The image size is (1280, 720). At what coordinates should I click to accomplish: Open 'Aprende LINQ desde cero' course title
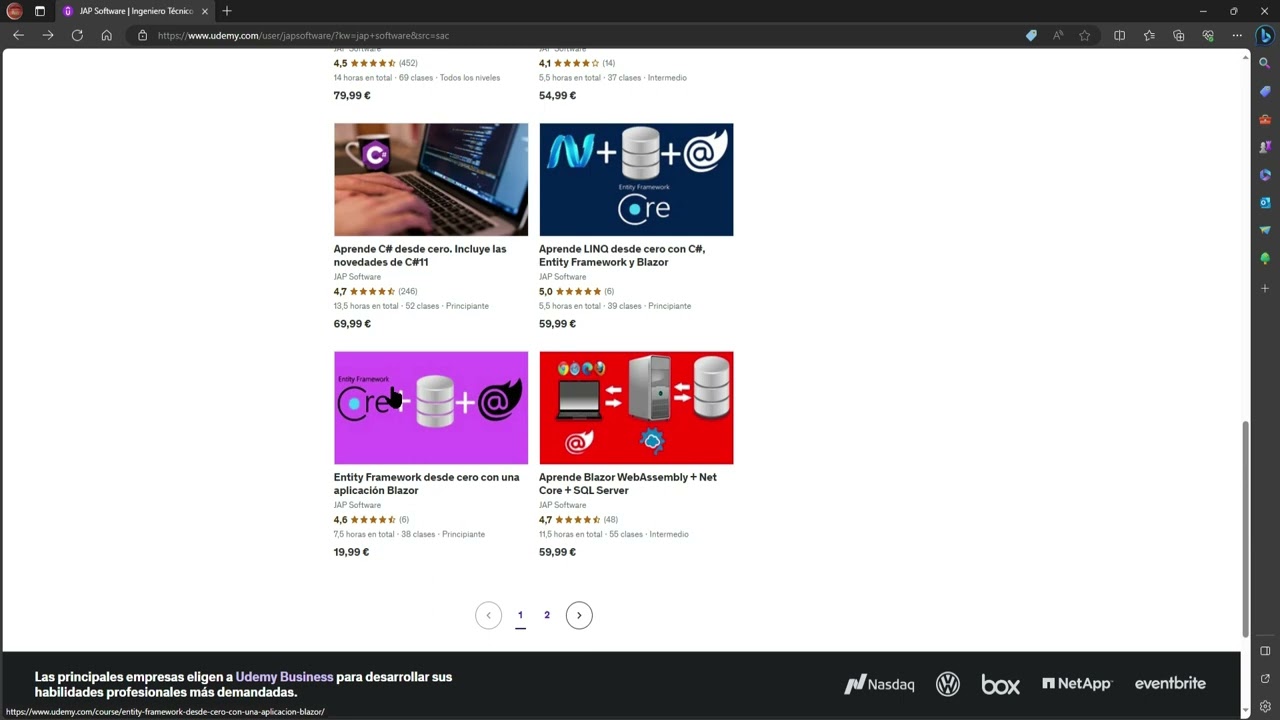(622, 255)
